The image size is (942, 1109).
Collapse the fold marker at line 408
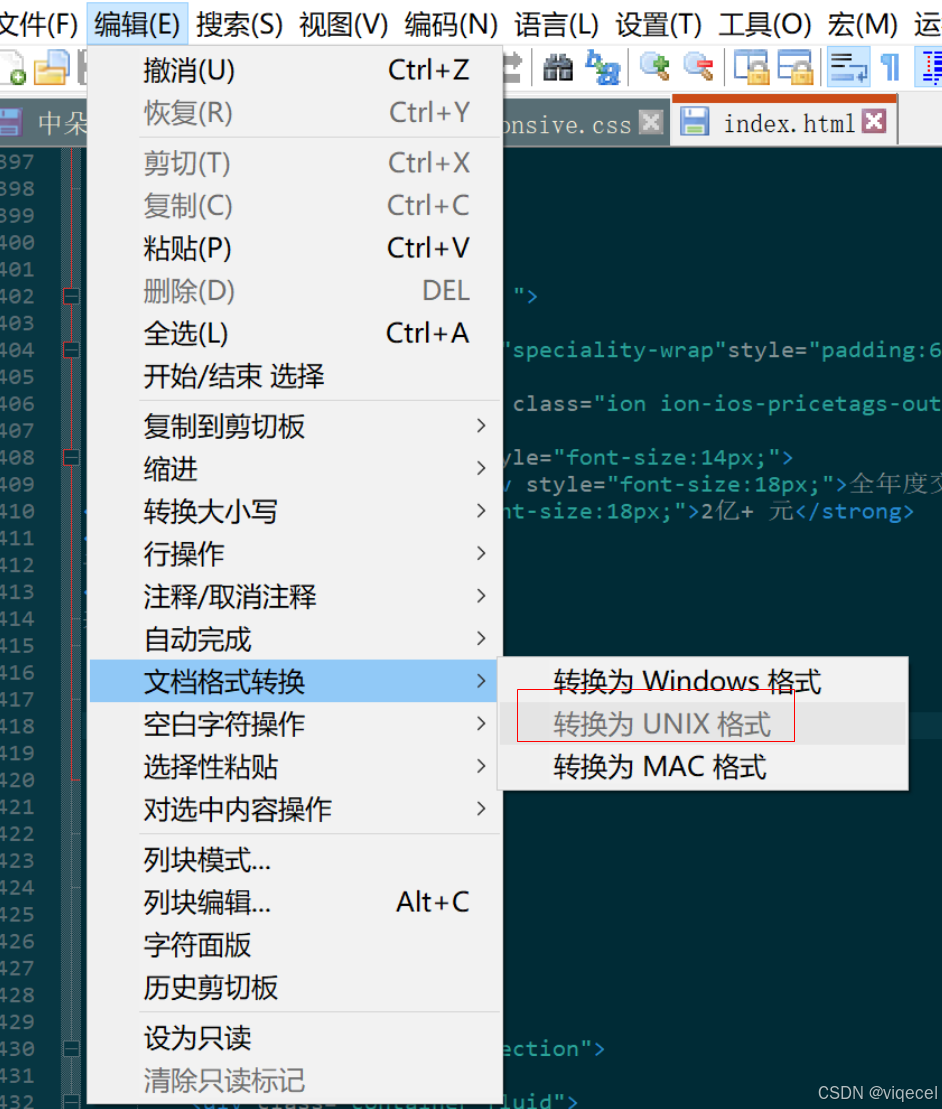[71, 457]
